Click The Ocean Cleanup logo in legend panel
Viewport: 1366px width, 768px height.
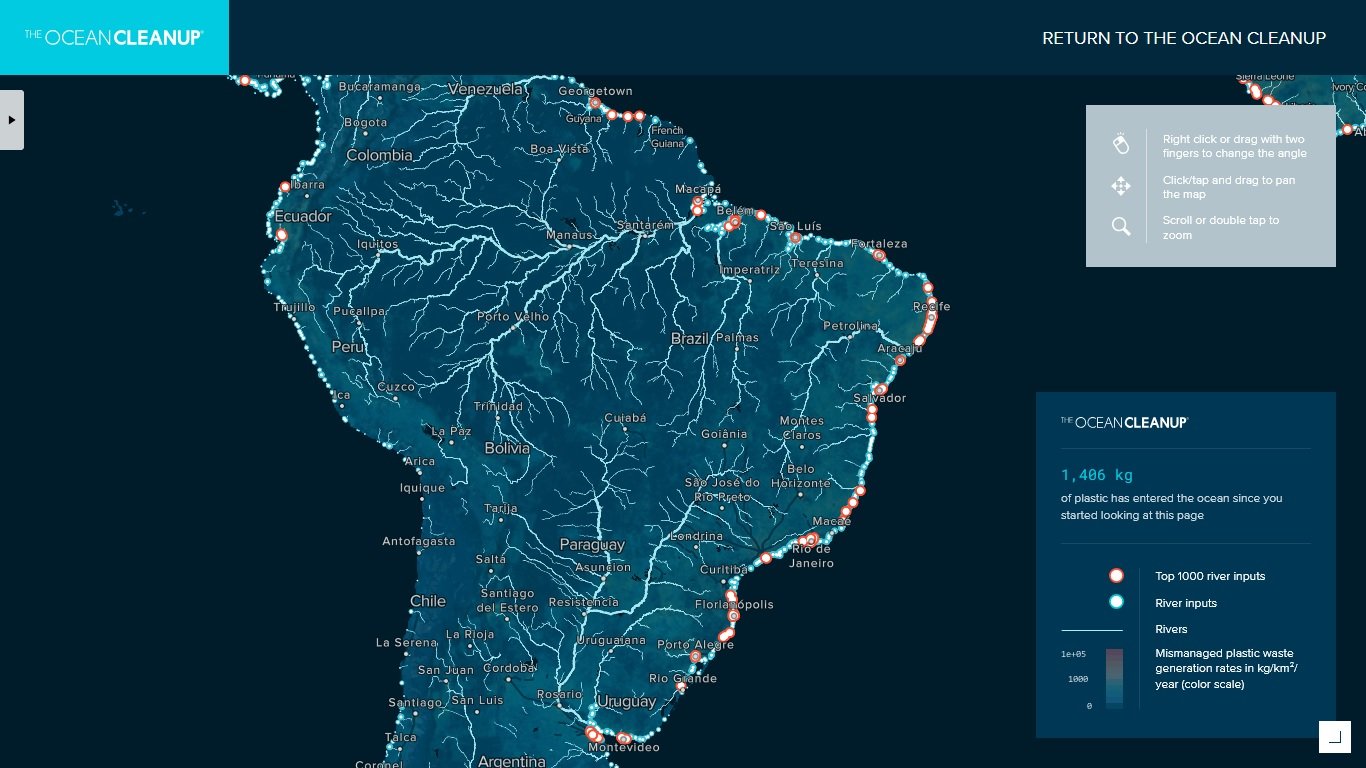[1124, 422]
